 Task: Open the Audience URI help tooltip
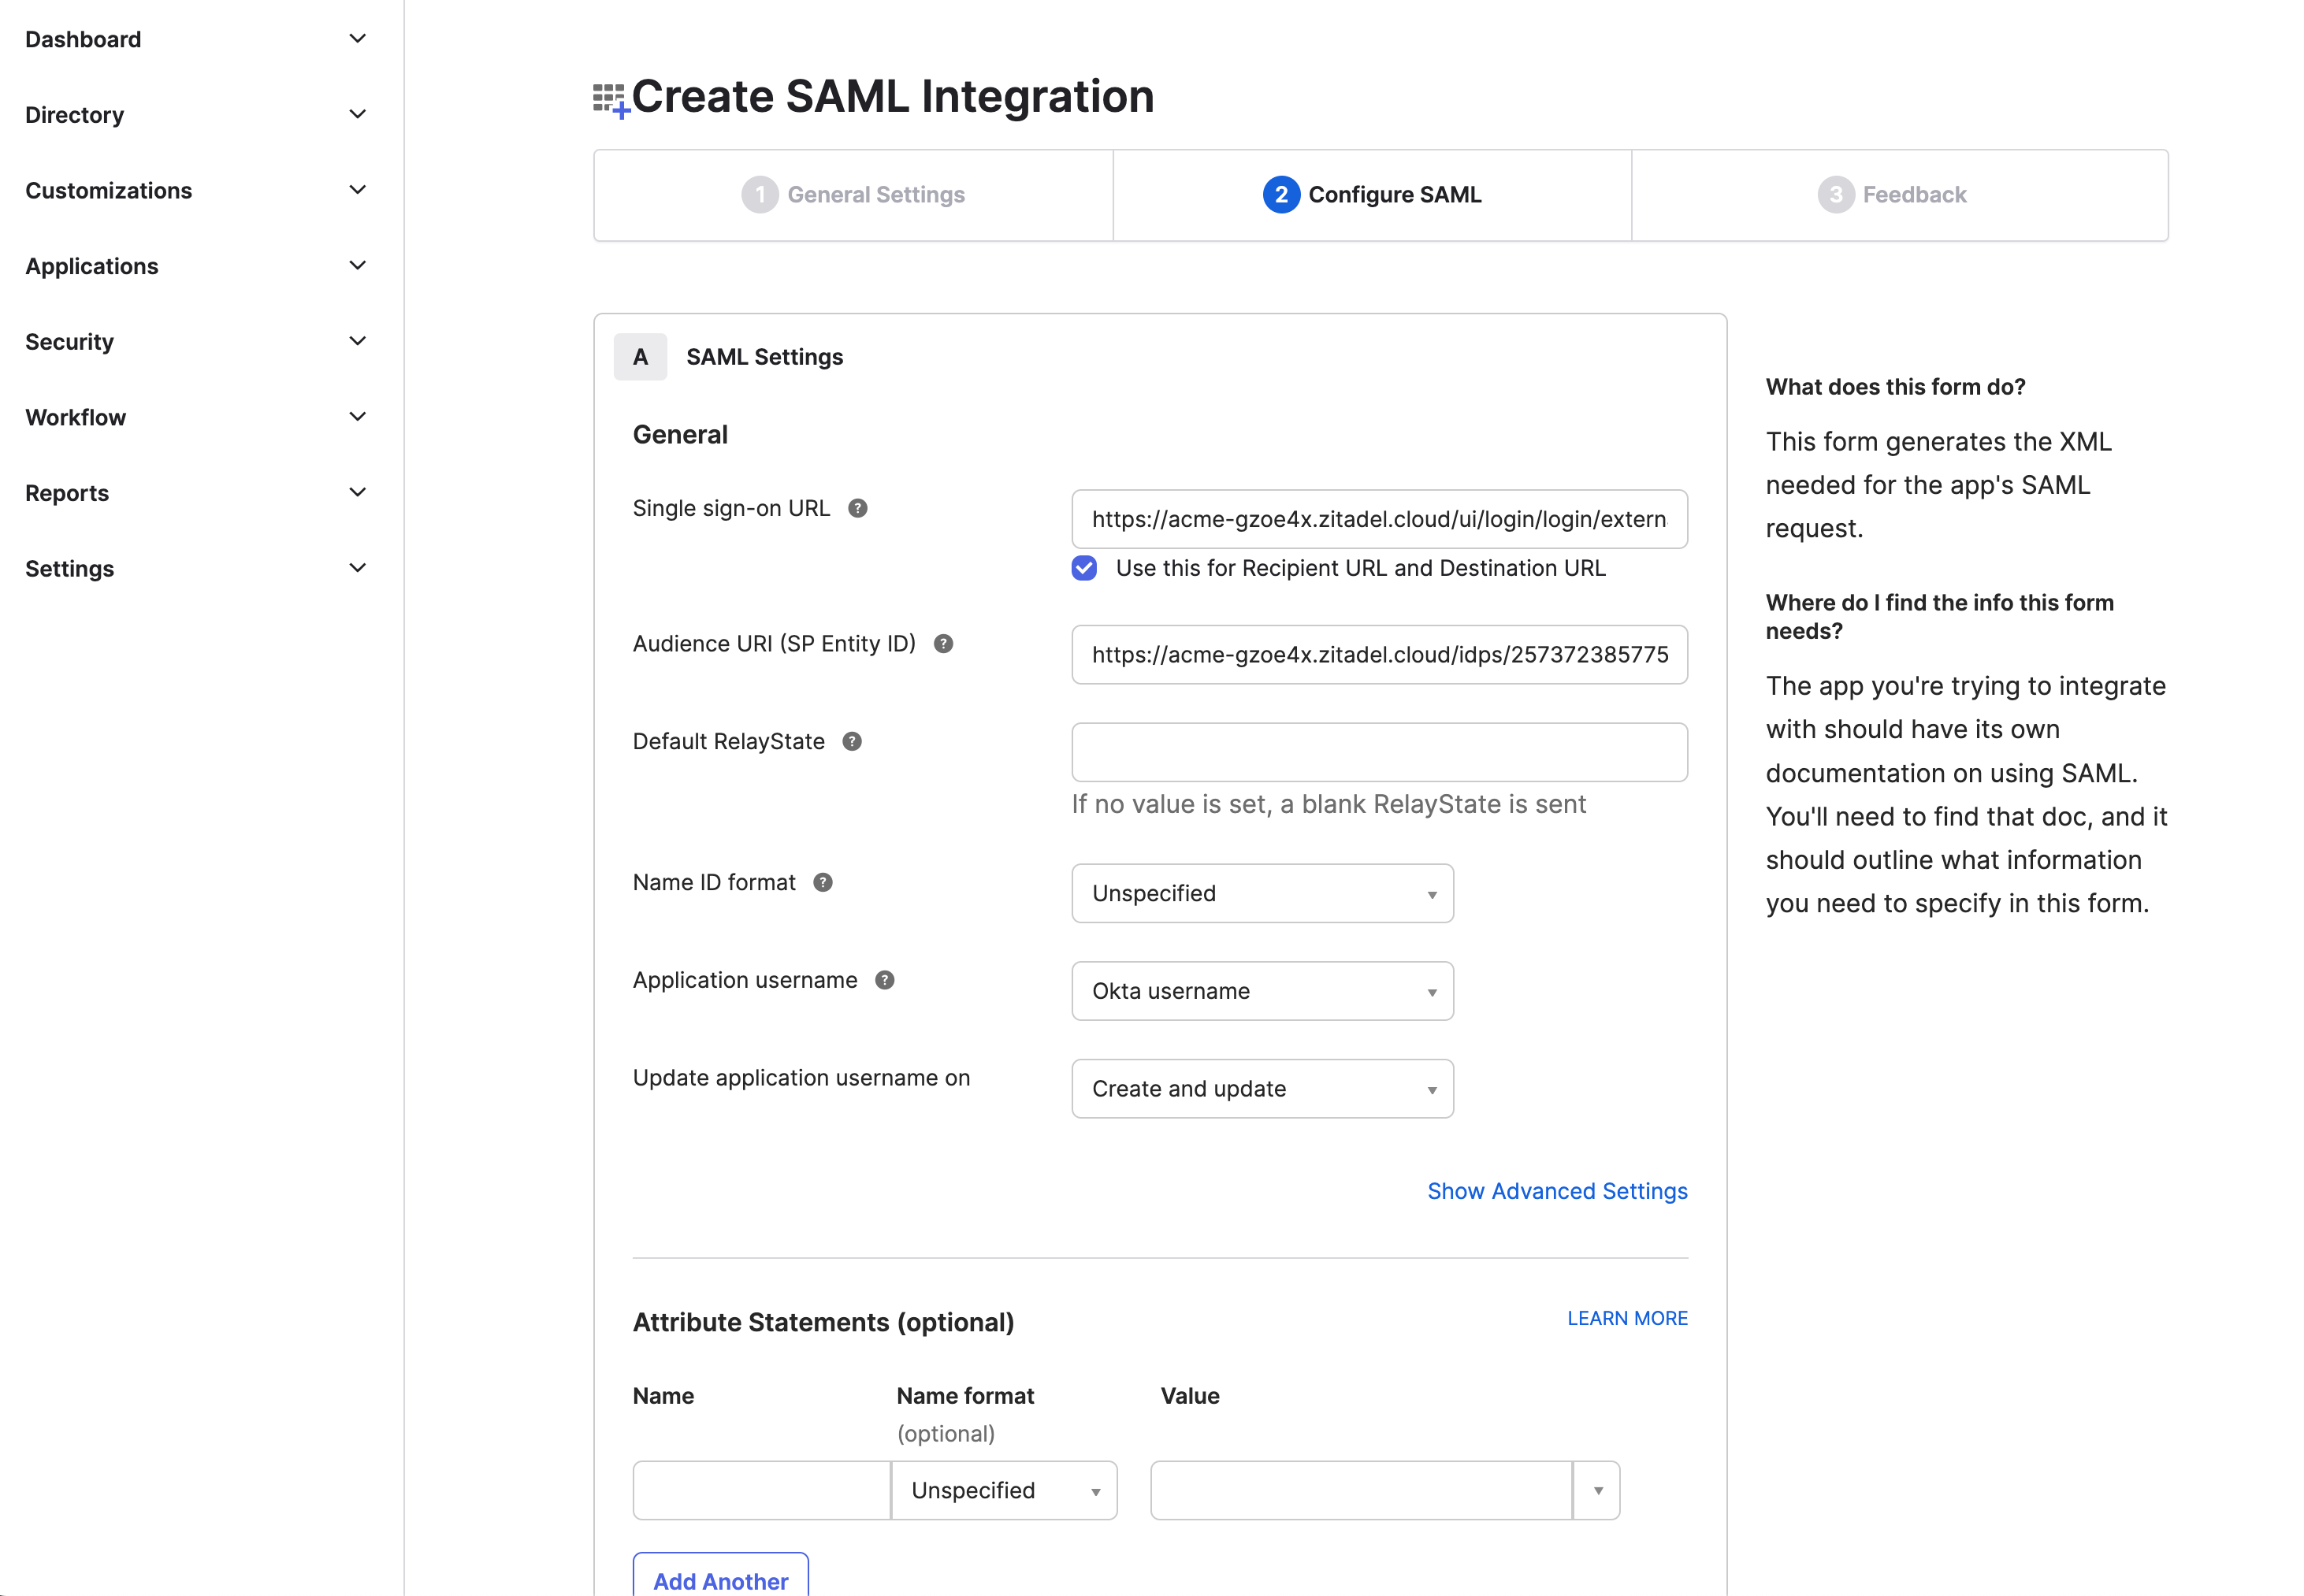point(943,643)
